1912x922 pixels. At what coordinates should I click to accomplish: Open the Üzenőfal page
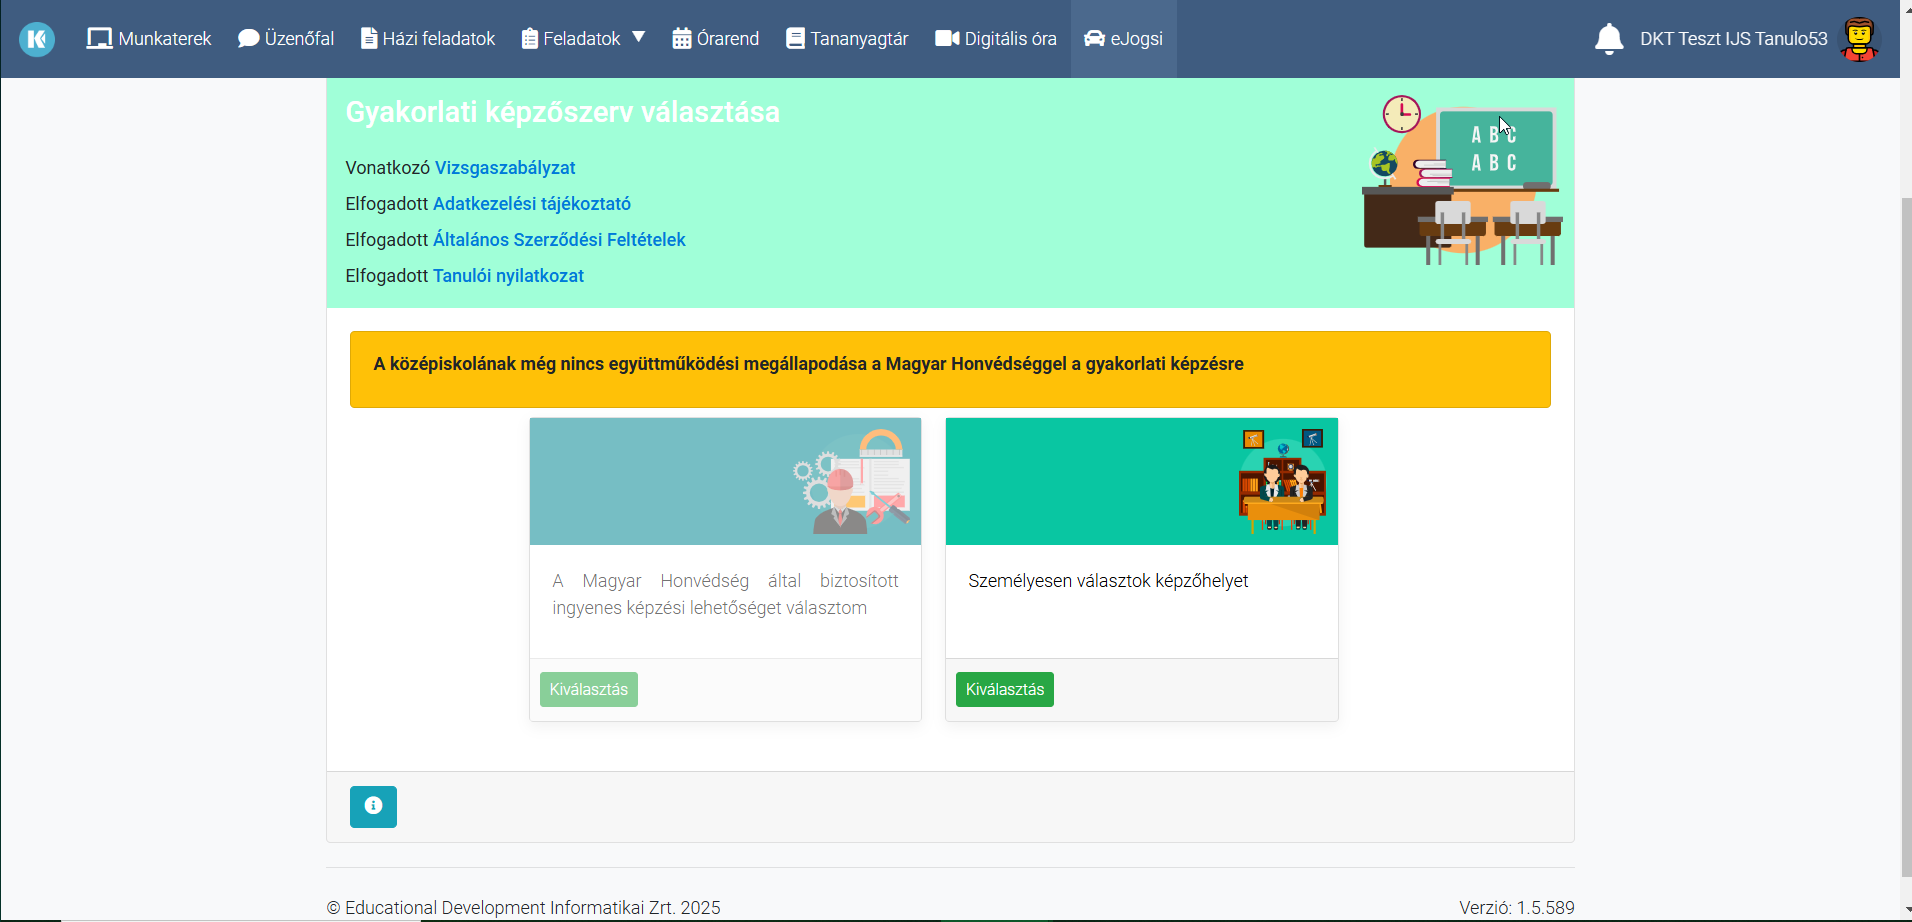pos(286,39)
